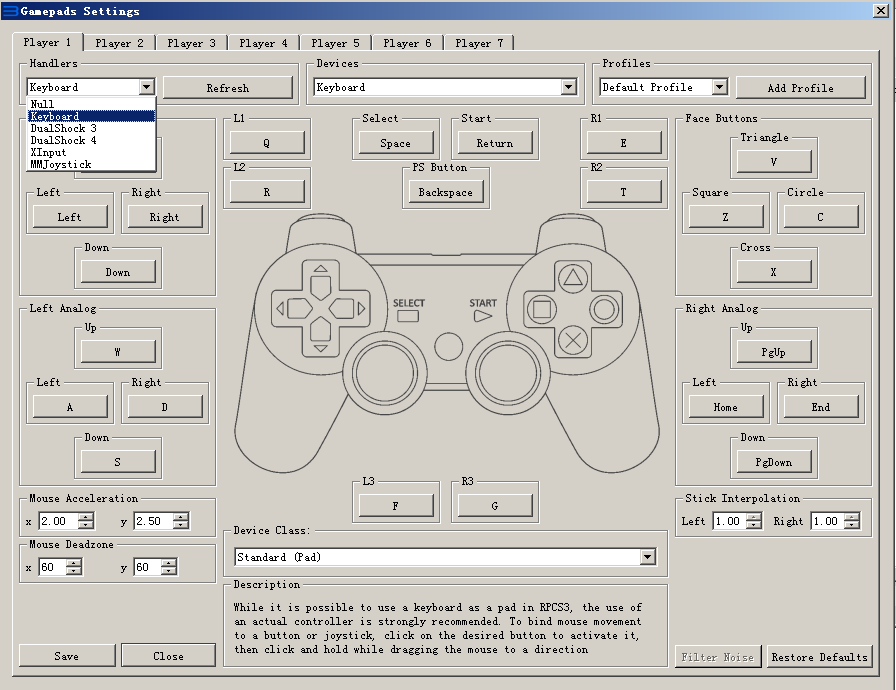The height and width of the screenshot is (690, 896).
Task: Select DualShock 4 from handlers list
Action: 63,140
